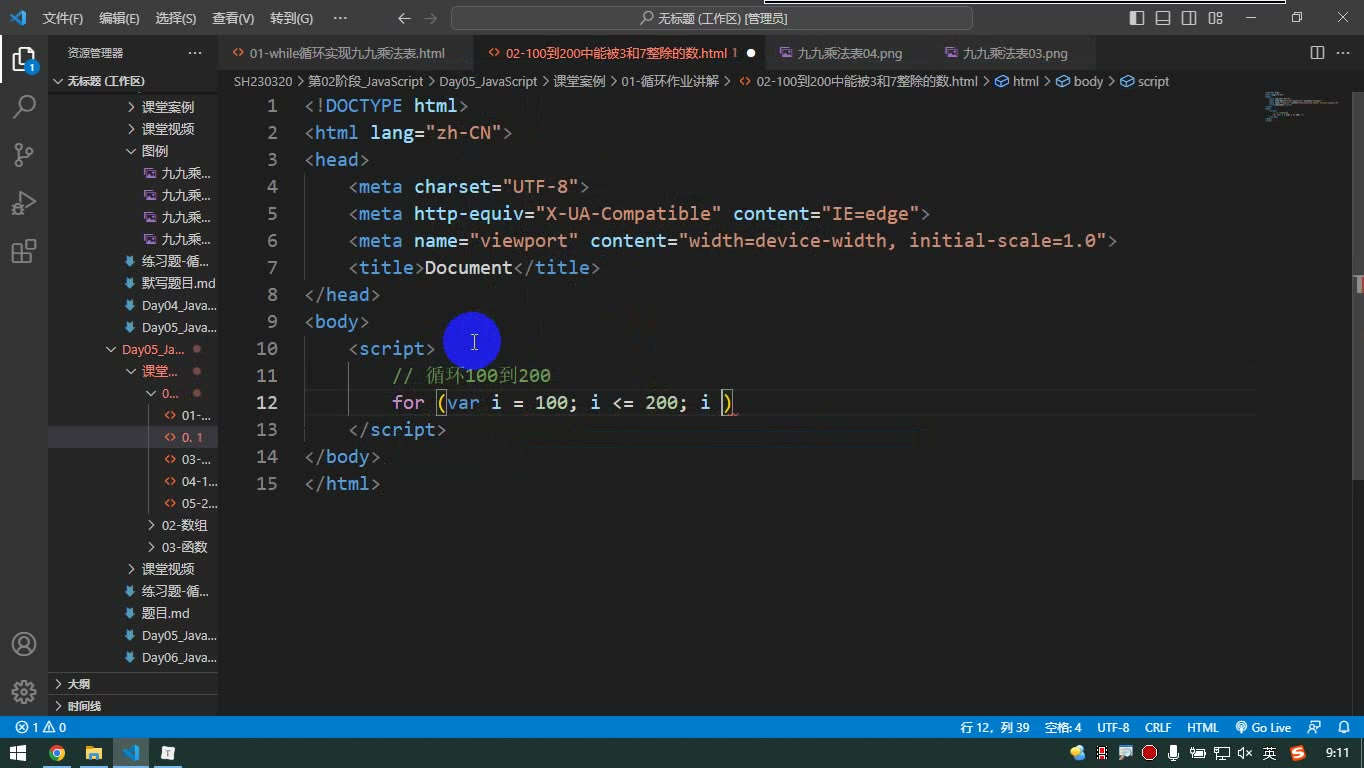Image resolution: width=1364 pixels, height=768 pixels.
Task: Expand the 大纲 outline section
Action: coord(133,684)
